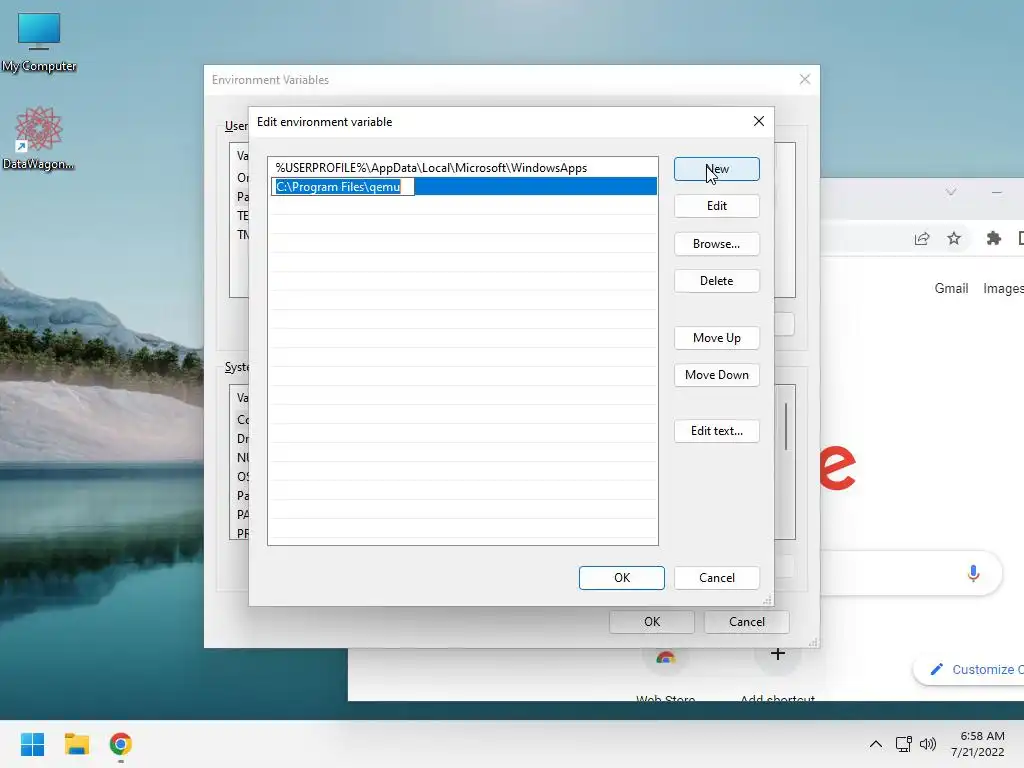Open the Browse... folder picker
1024x768 pixels.
click(716, 244)
